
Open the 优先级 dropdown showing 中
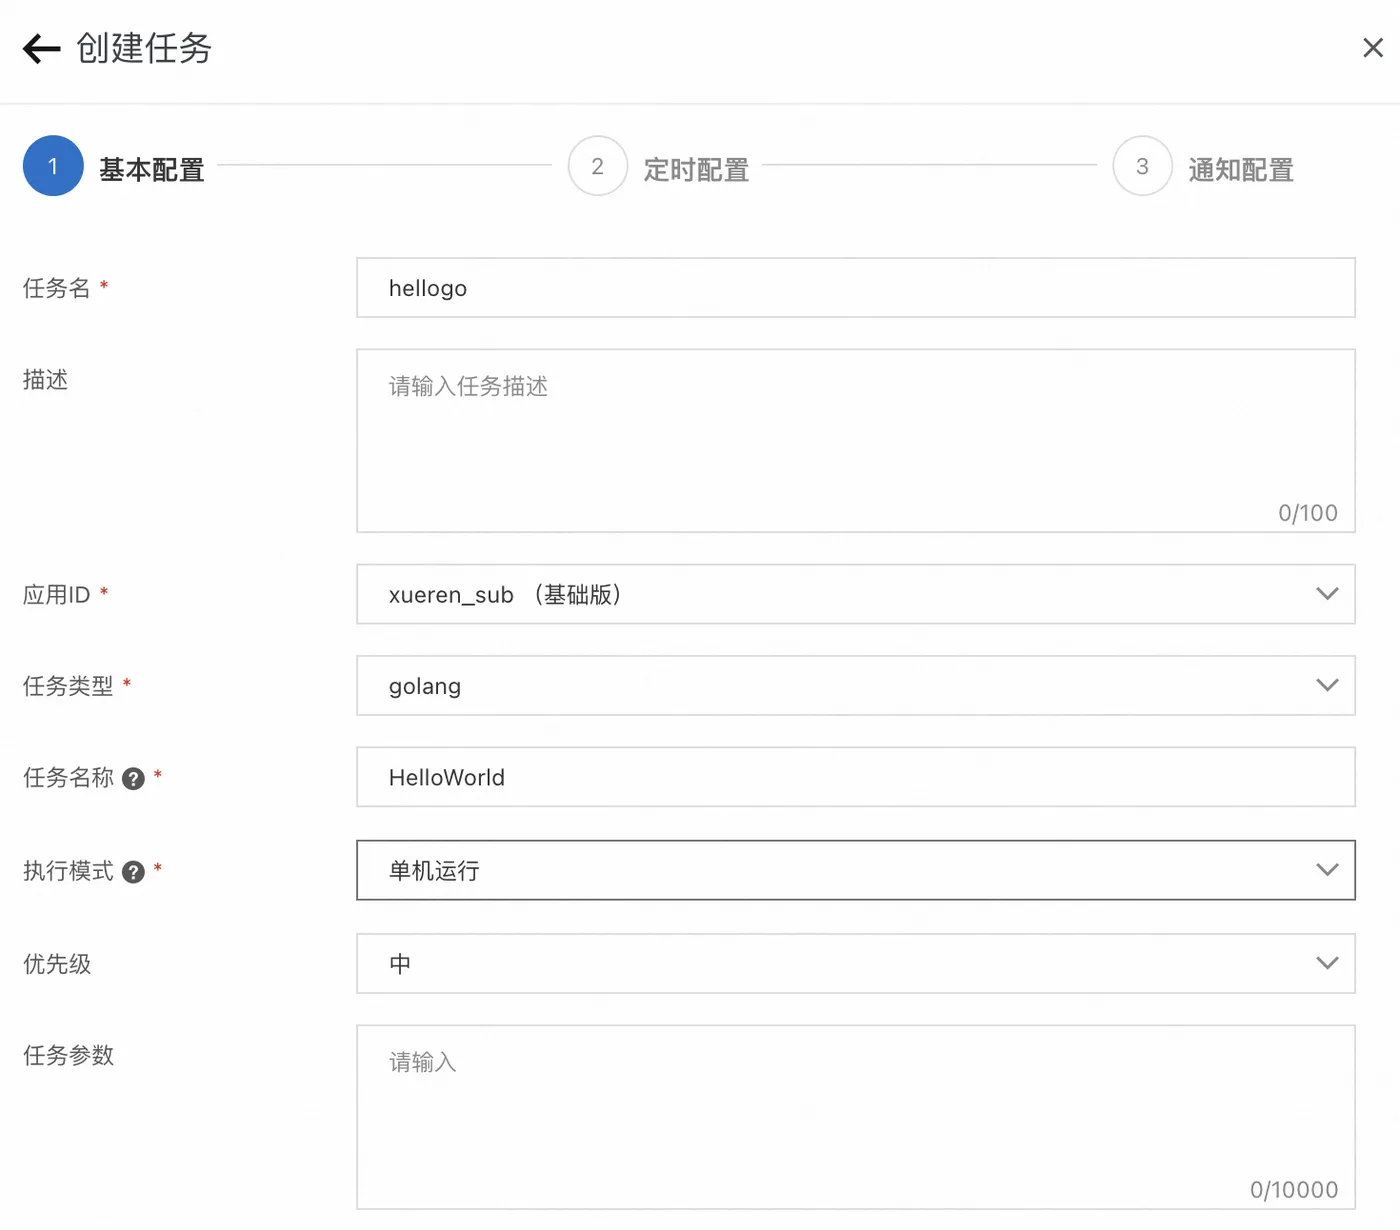tap(856, 963)
